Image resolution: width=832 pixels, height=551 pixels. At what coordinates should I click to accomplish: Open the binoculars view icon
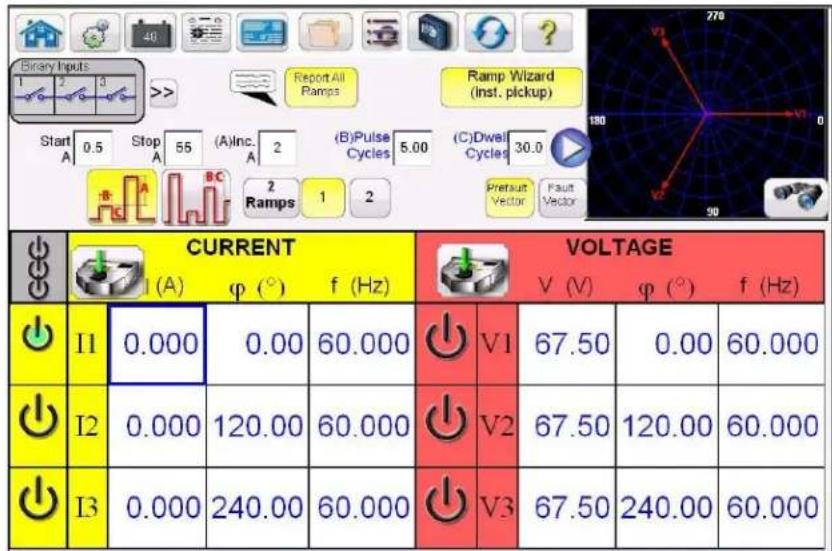coord(795,197)
